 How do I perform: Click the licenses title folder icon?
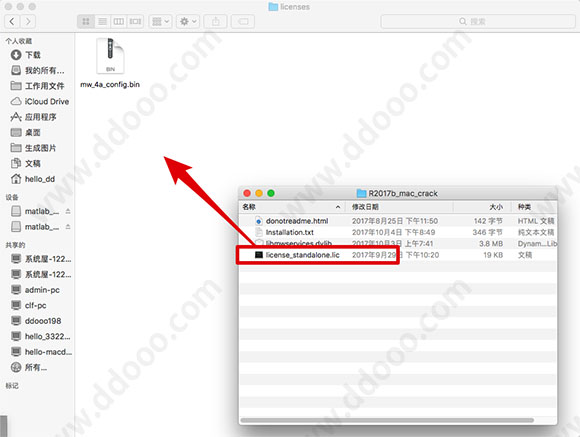tap(273, 7)
